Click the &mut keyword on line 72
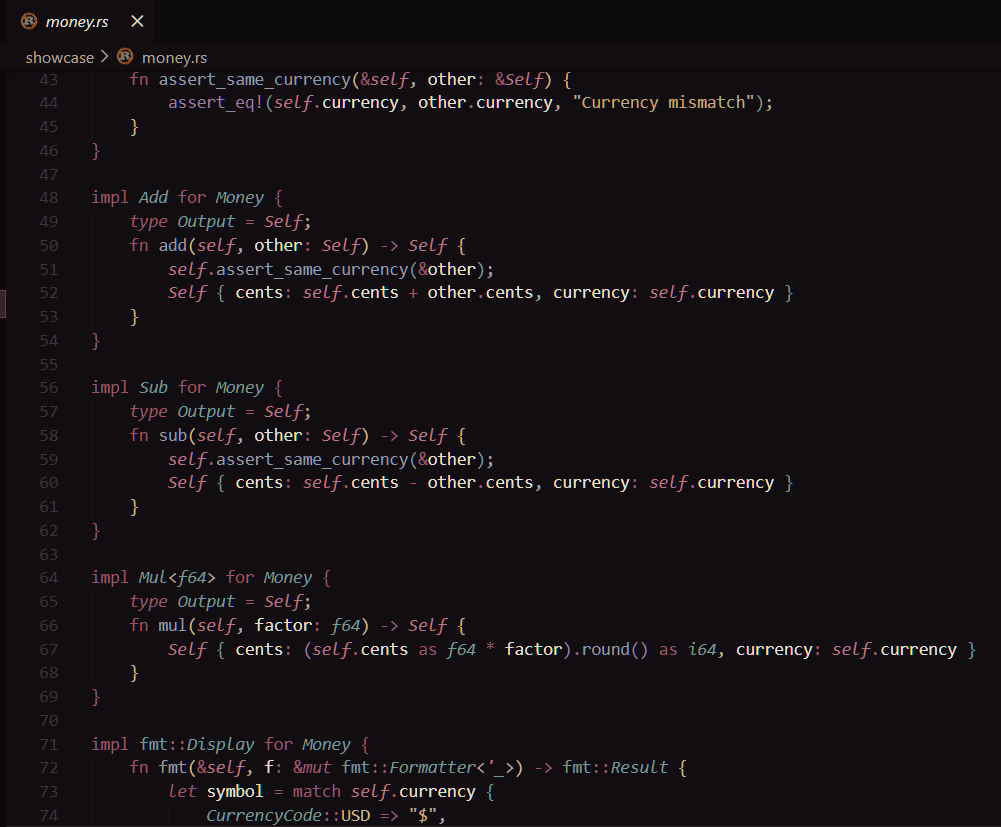Viewport: 1001px width, 827px height. point(312,768)
